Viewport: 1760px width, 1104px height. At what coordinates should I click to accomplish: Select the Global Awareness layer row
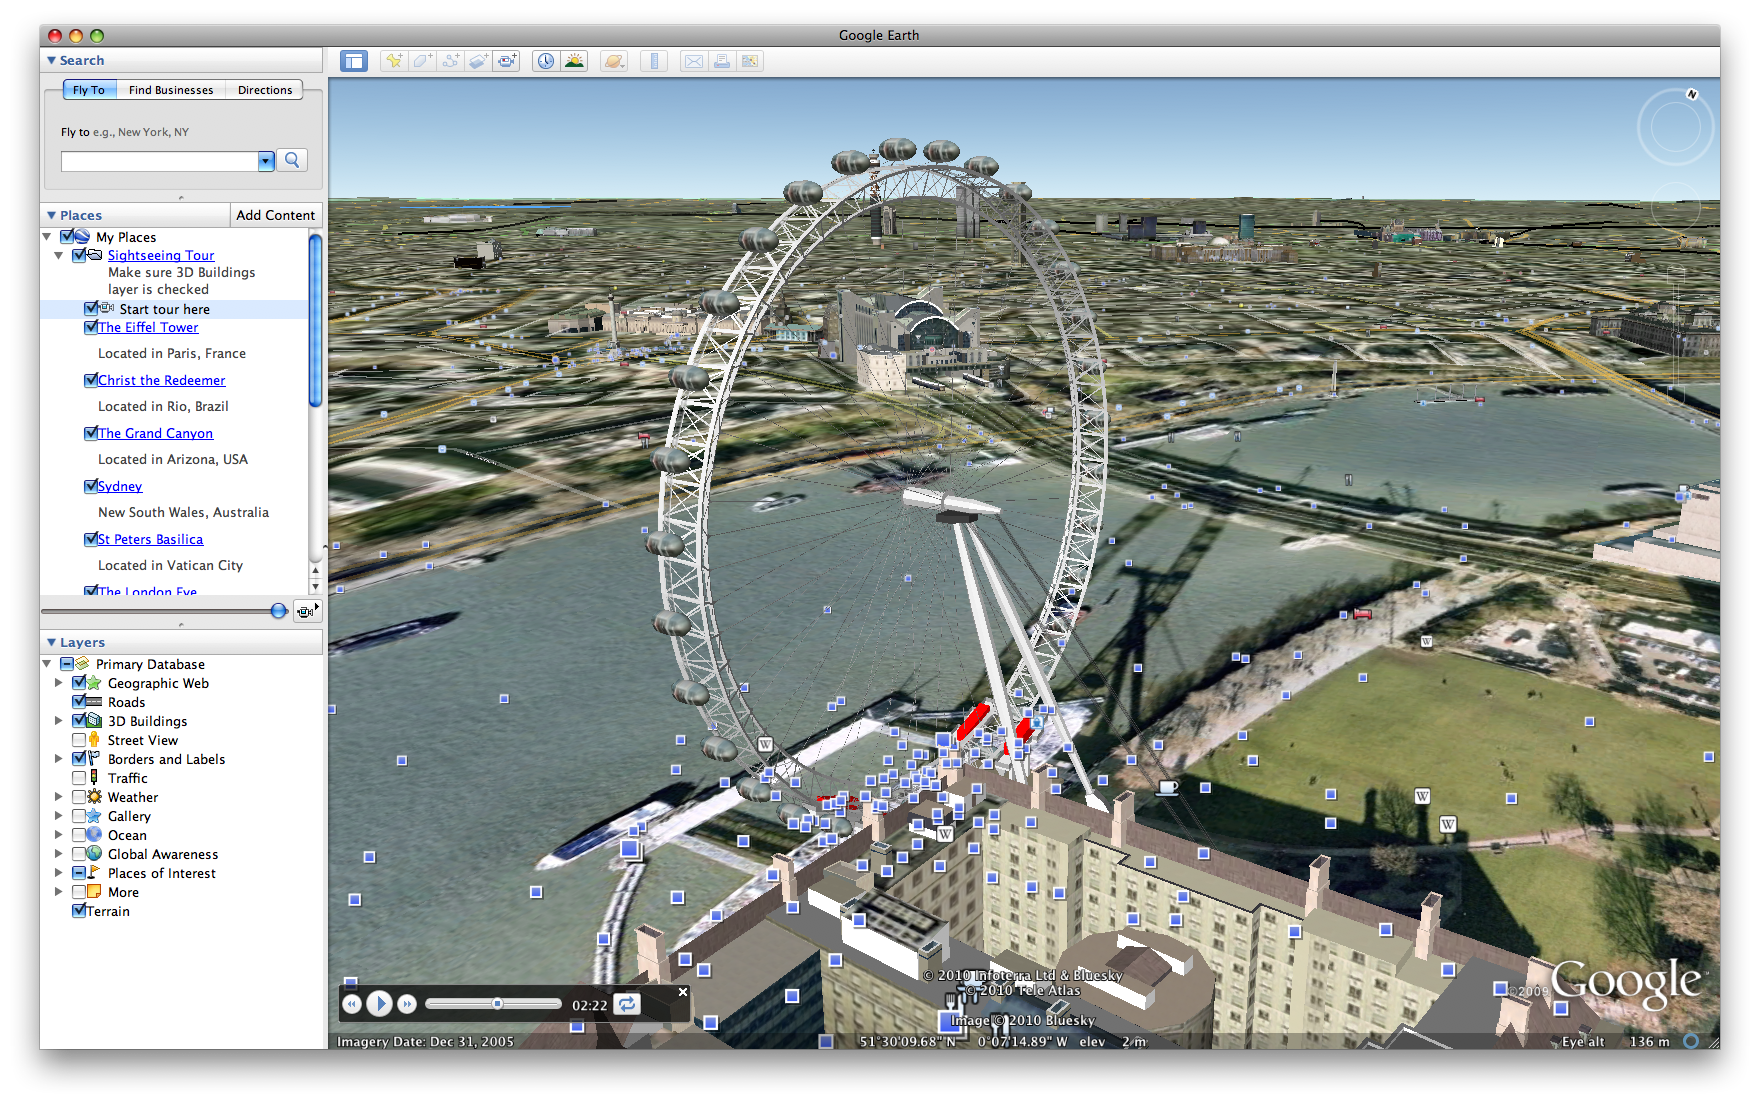163,854
